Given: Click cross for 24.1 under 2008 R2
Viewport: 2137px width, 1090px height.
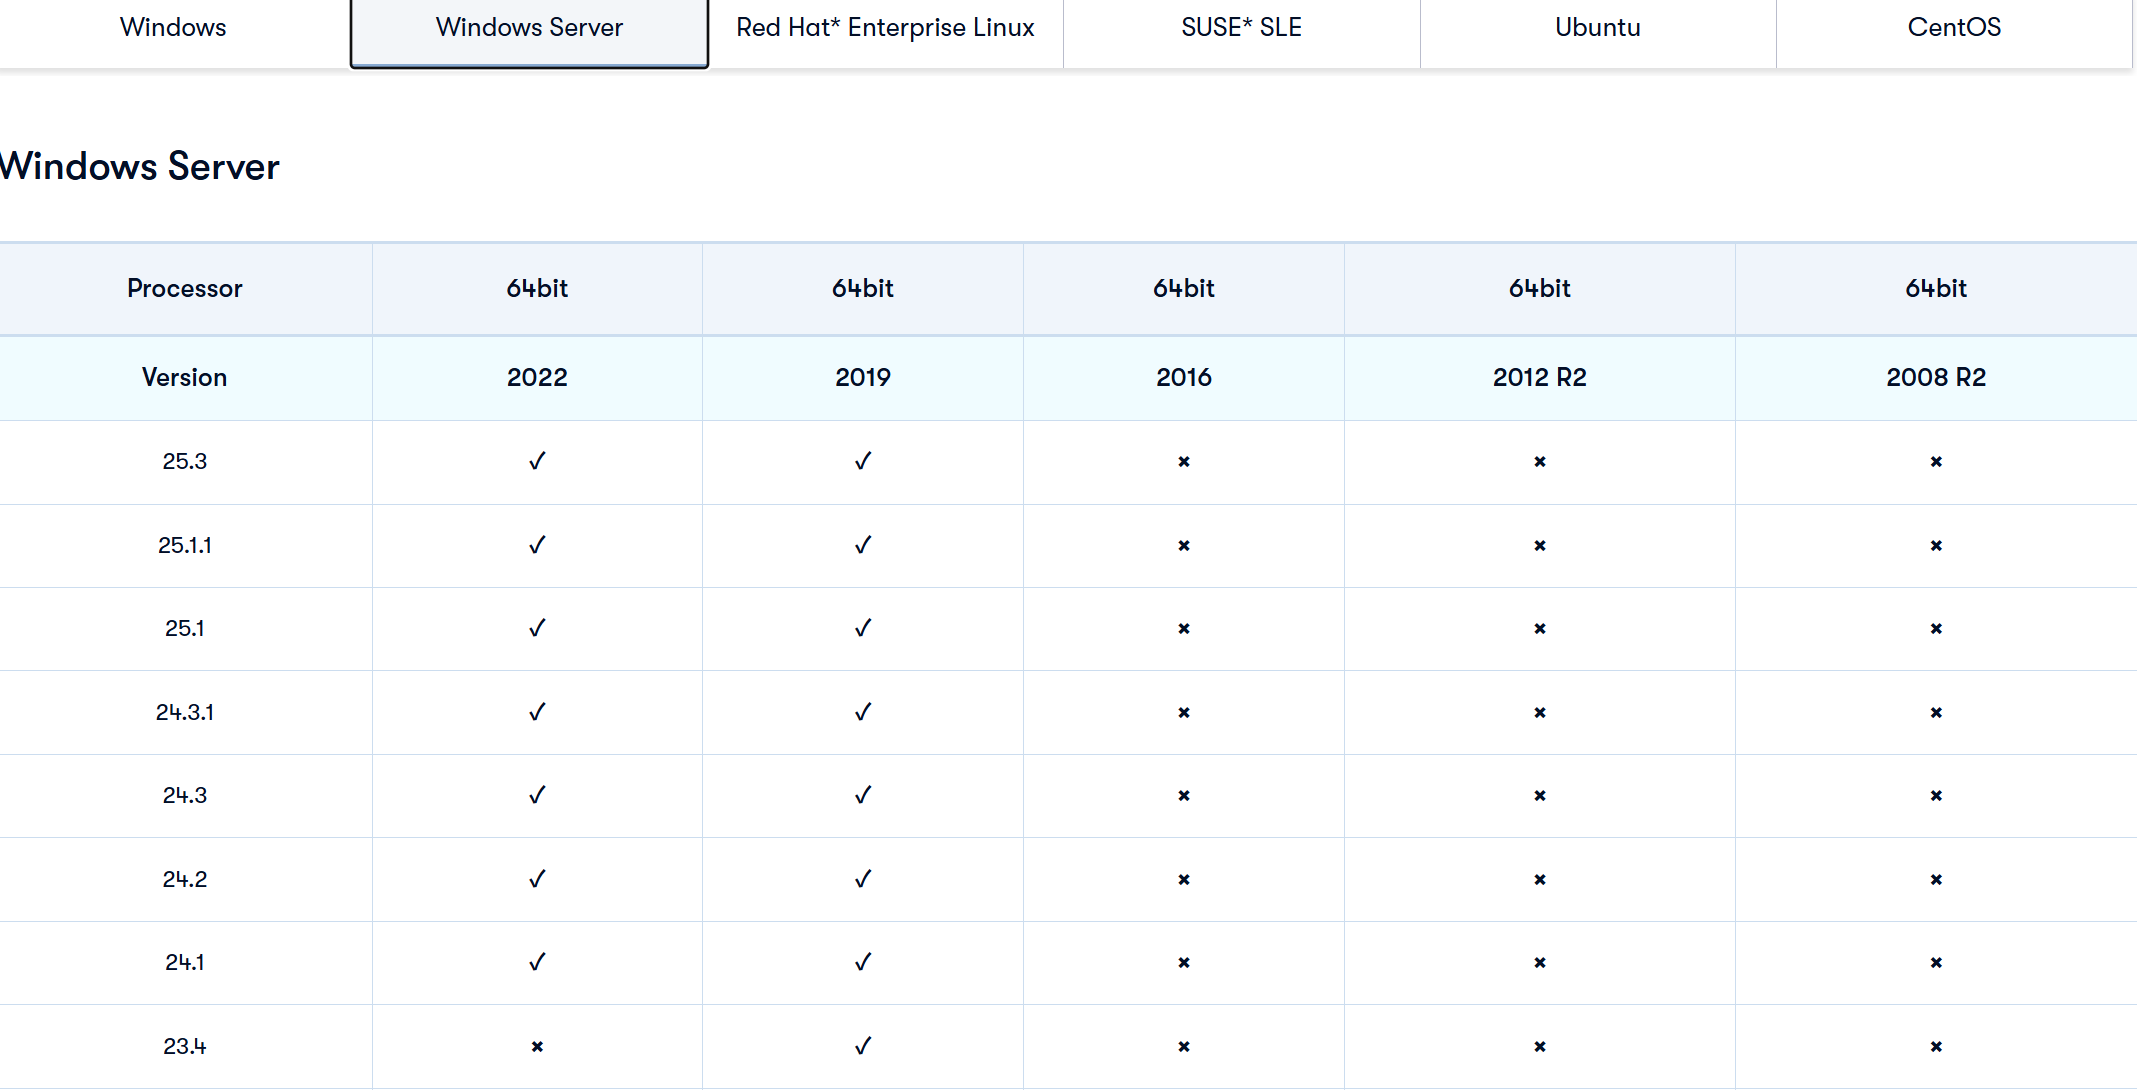Looking at the screenshot, I should [x=1935, y=962].
